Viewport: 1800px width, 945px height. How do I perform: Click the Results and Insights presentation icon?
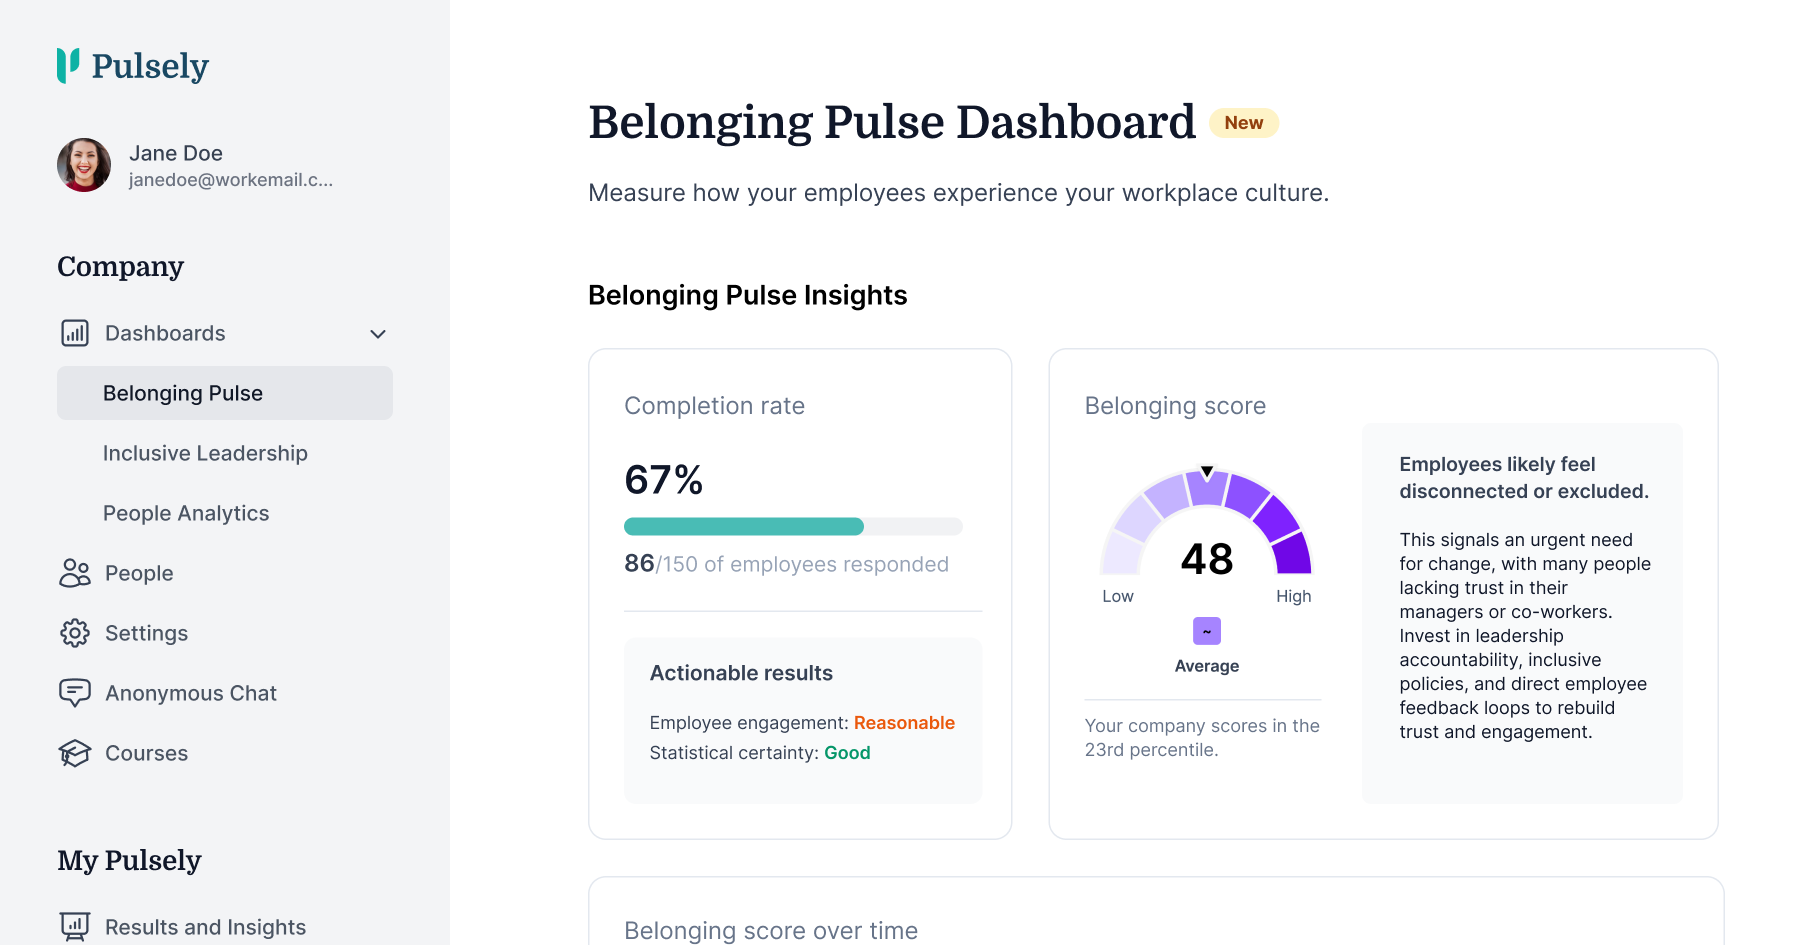75,926
